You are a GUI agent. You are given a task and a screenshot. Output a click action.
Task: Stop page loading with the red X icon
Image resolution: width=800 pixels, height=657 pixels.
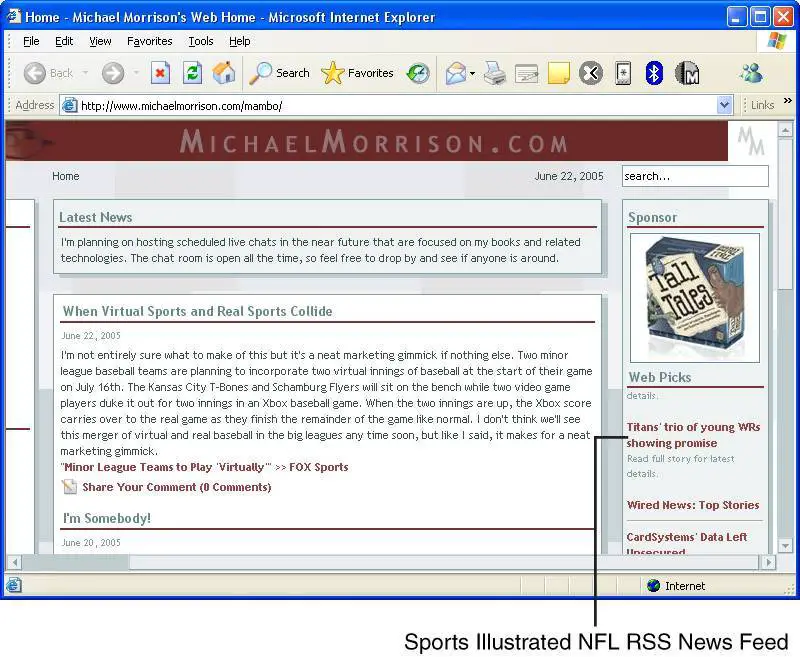pyautogui.click(x=160, y=73)
